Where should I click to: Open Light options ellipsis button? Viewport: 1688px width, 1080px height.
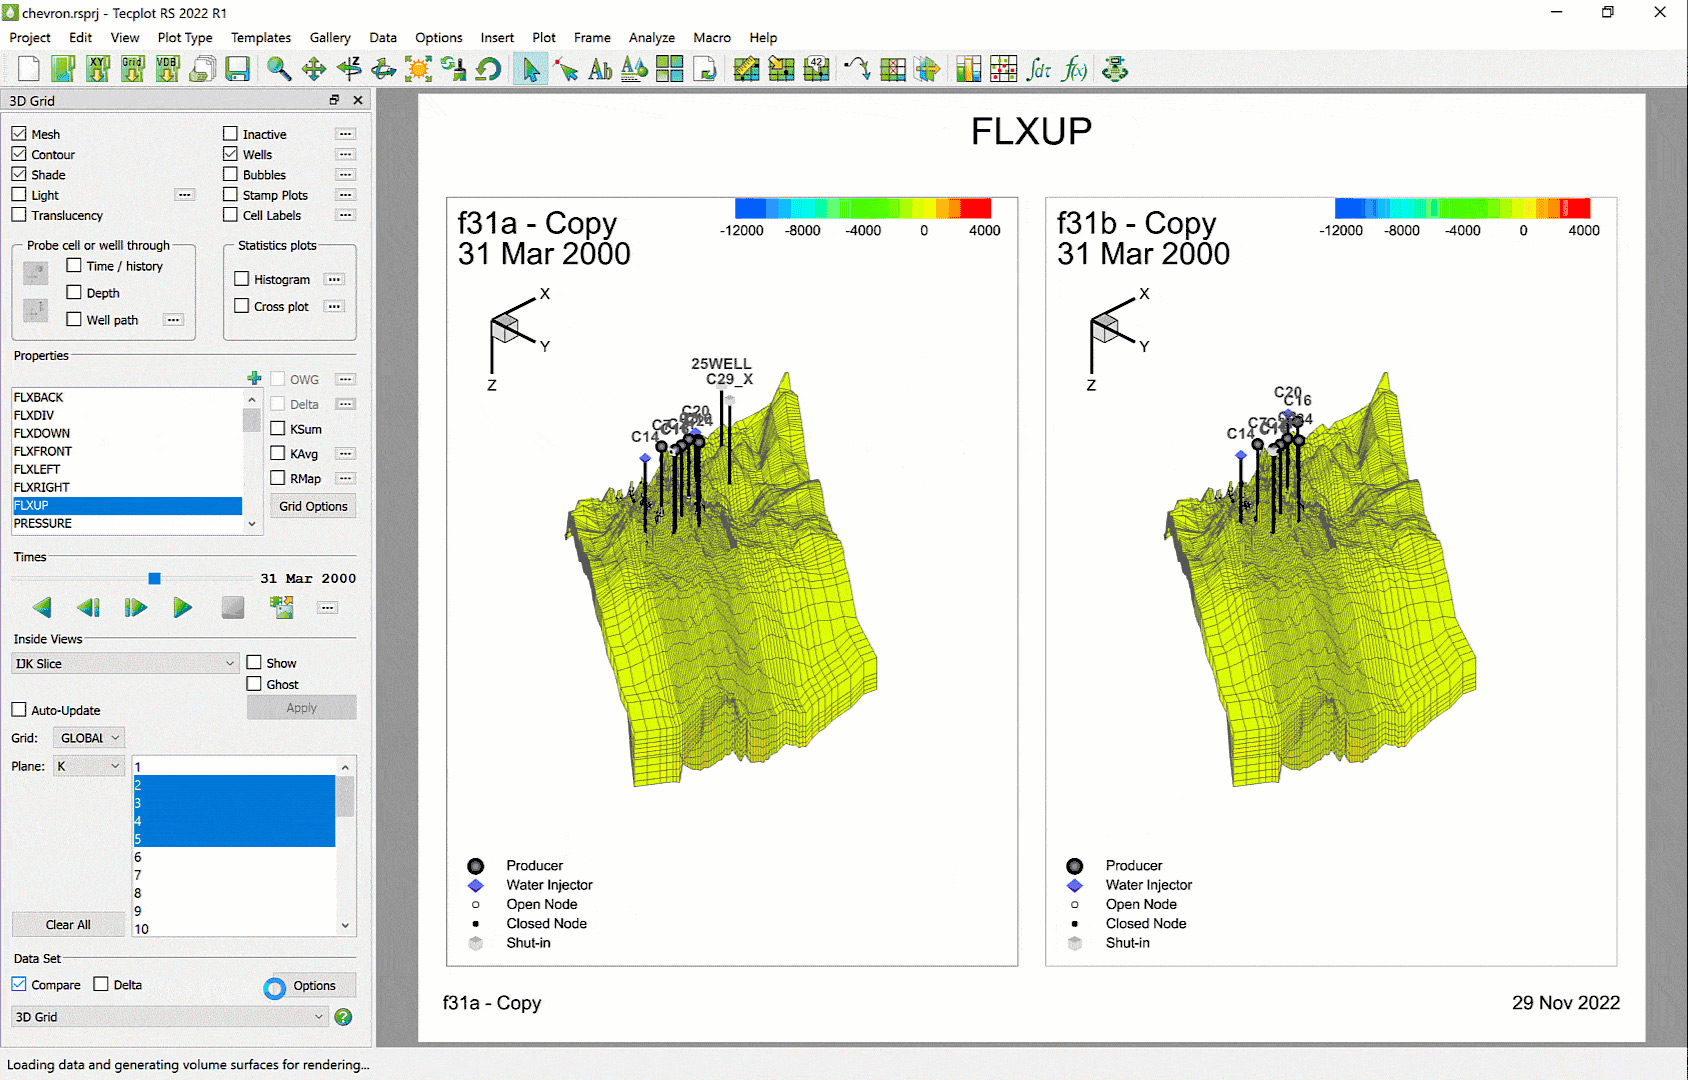pyautogui.click(x=185, y=195)
